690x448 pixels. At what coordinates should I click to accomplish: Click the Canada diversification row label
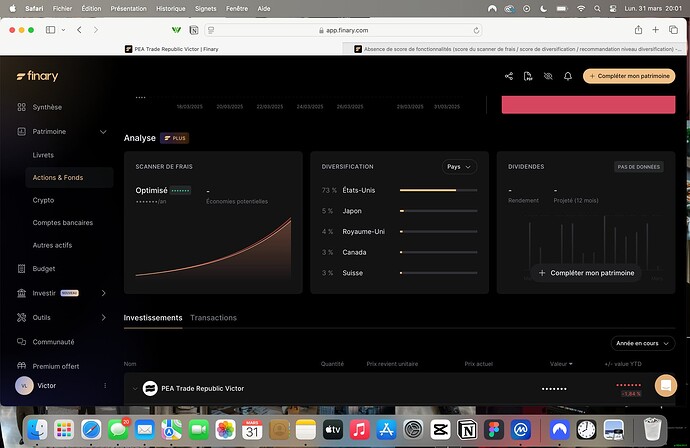click(x=354, y=252)
